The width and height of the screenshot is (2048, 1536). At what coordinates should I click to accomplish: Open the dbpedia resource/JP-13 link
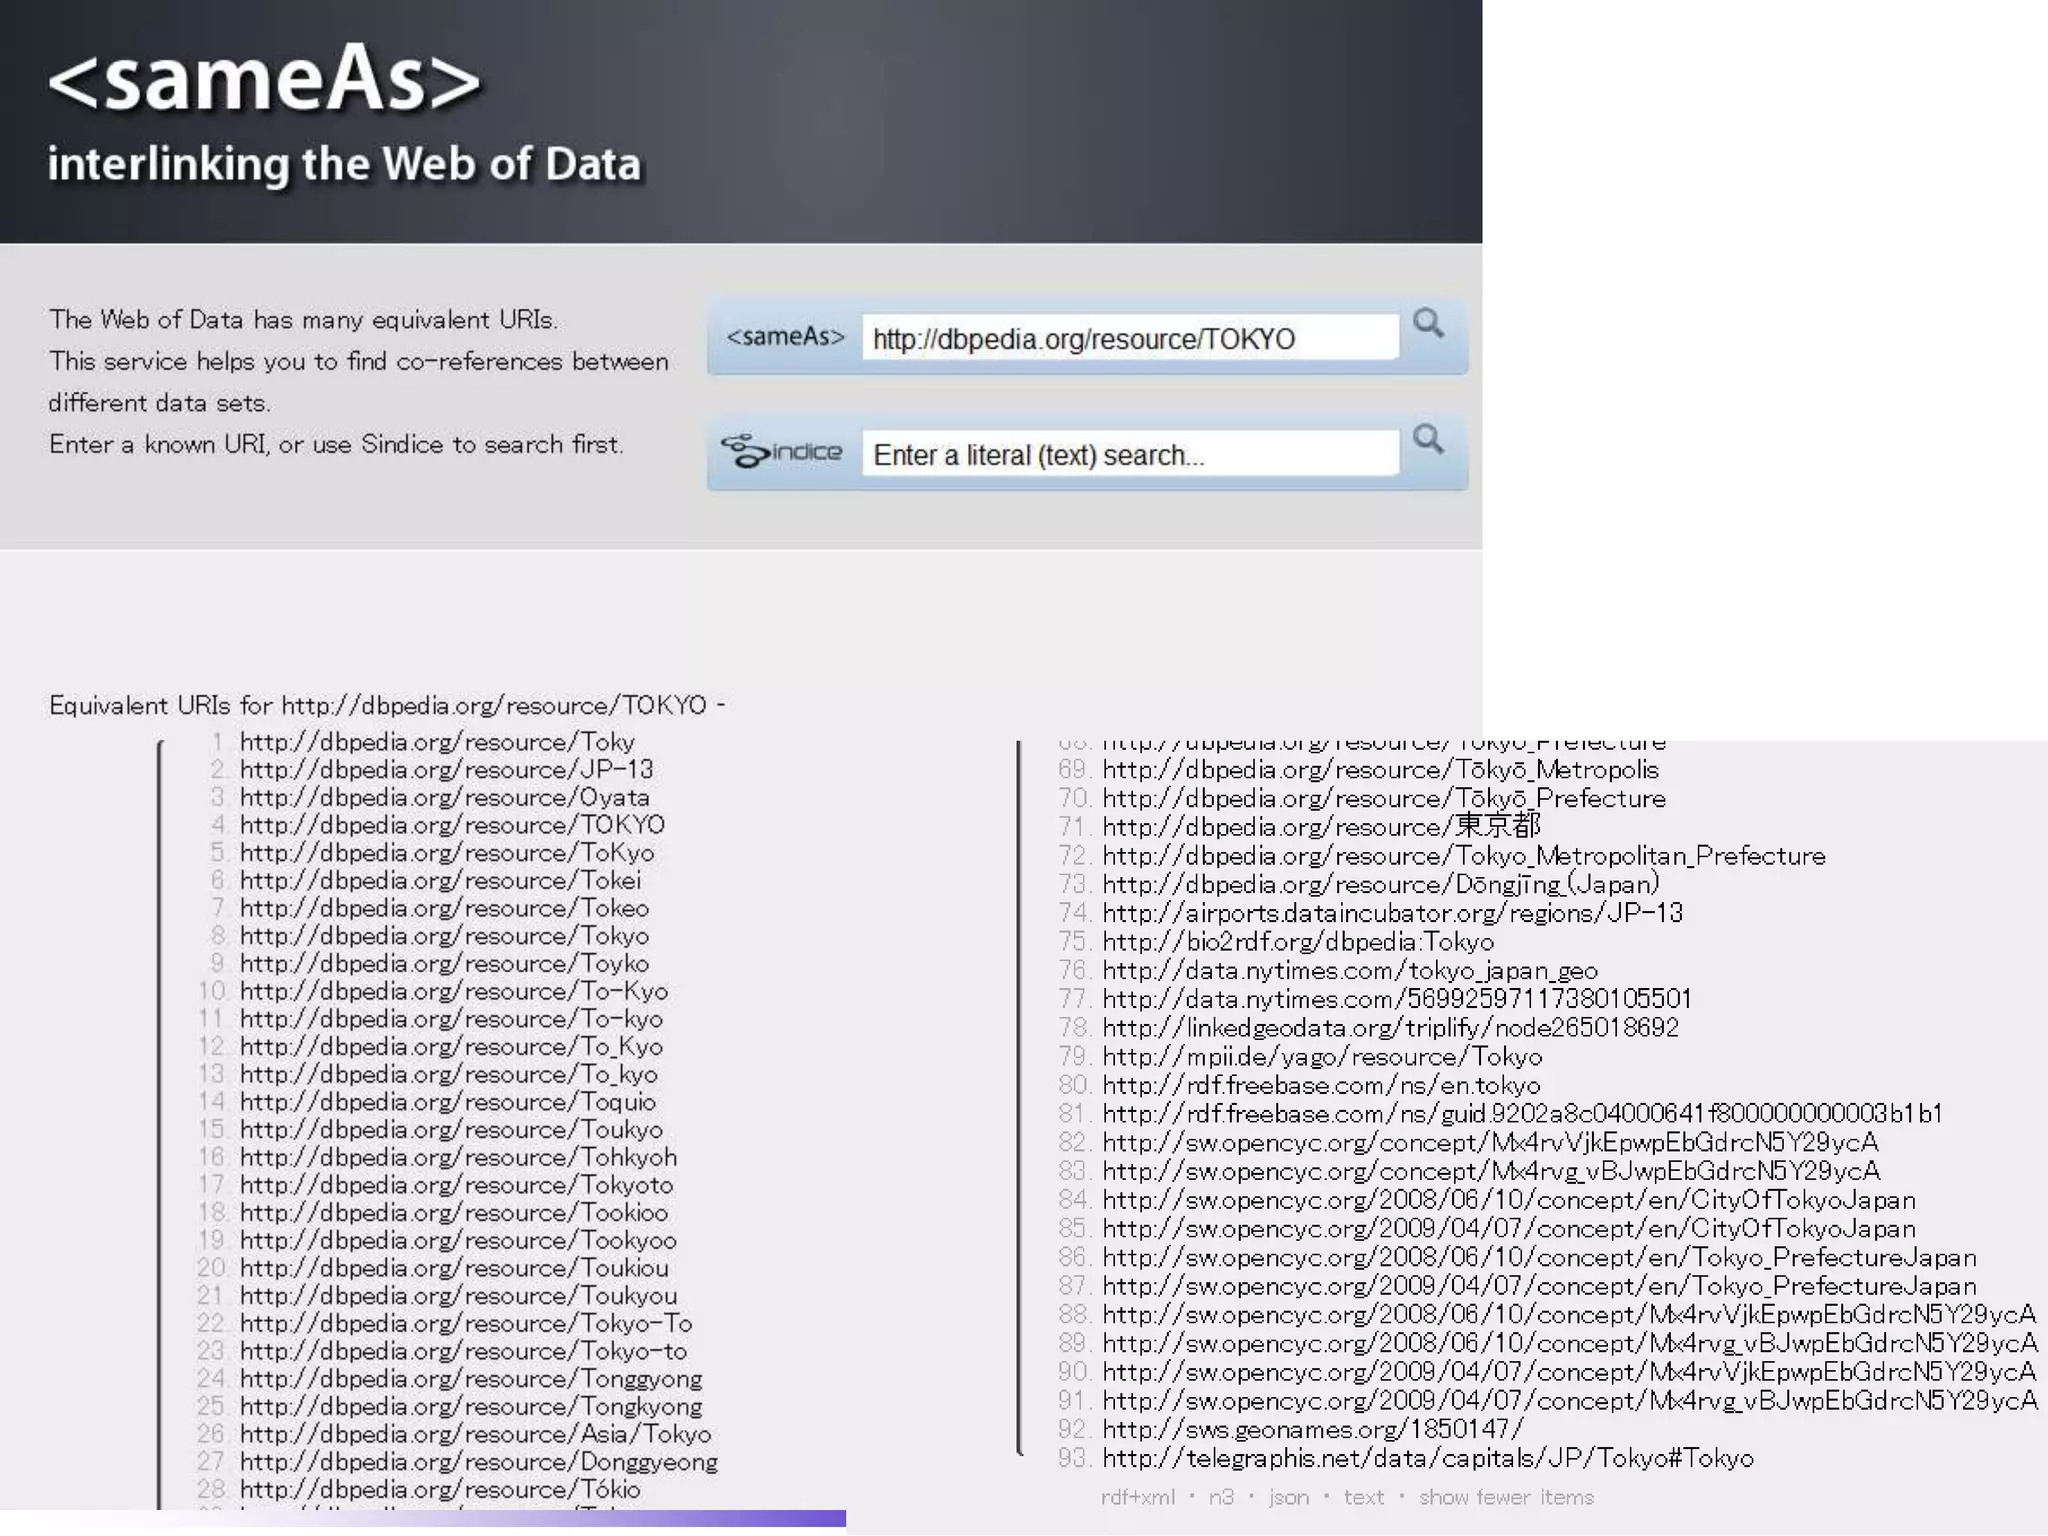(x=446, y=769)
